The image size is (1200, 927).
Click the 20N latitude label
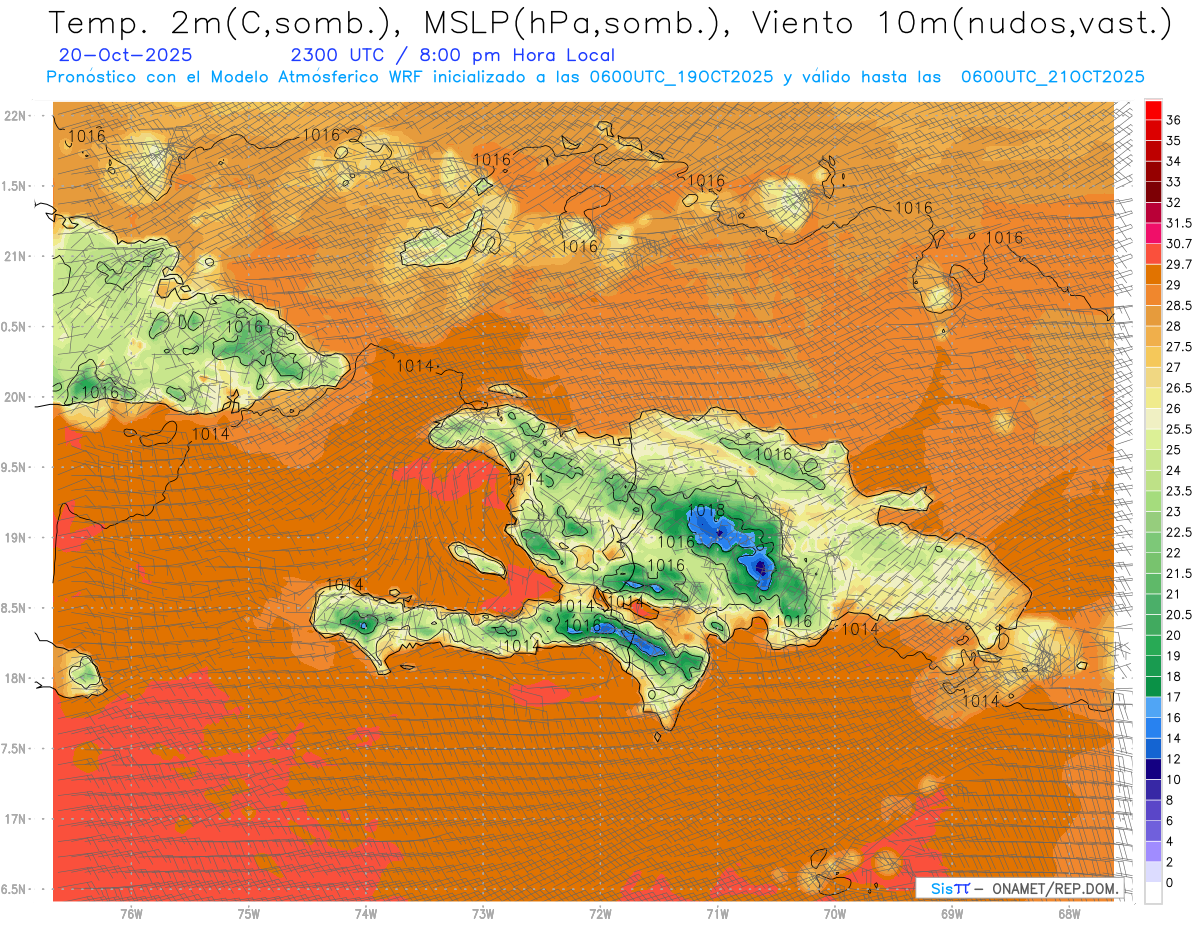(x=14, y=397)
